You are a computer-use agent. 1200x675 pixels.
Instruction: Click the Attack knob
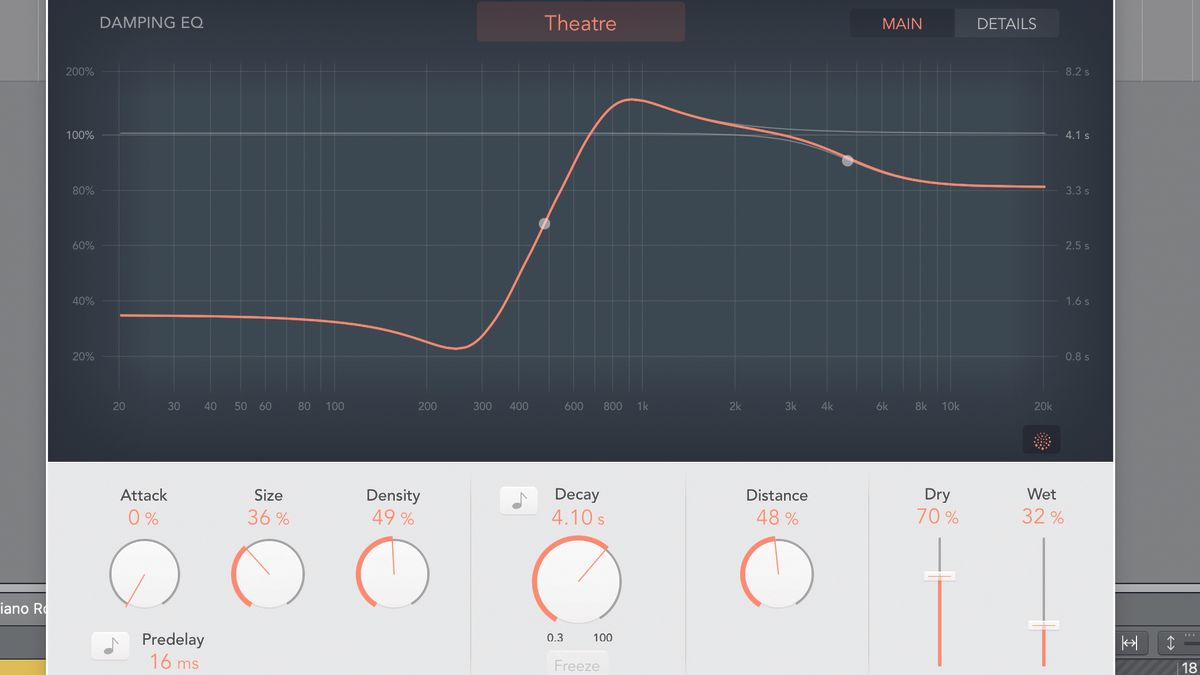coord(144,573)
